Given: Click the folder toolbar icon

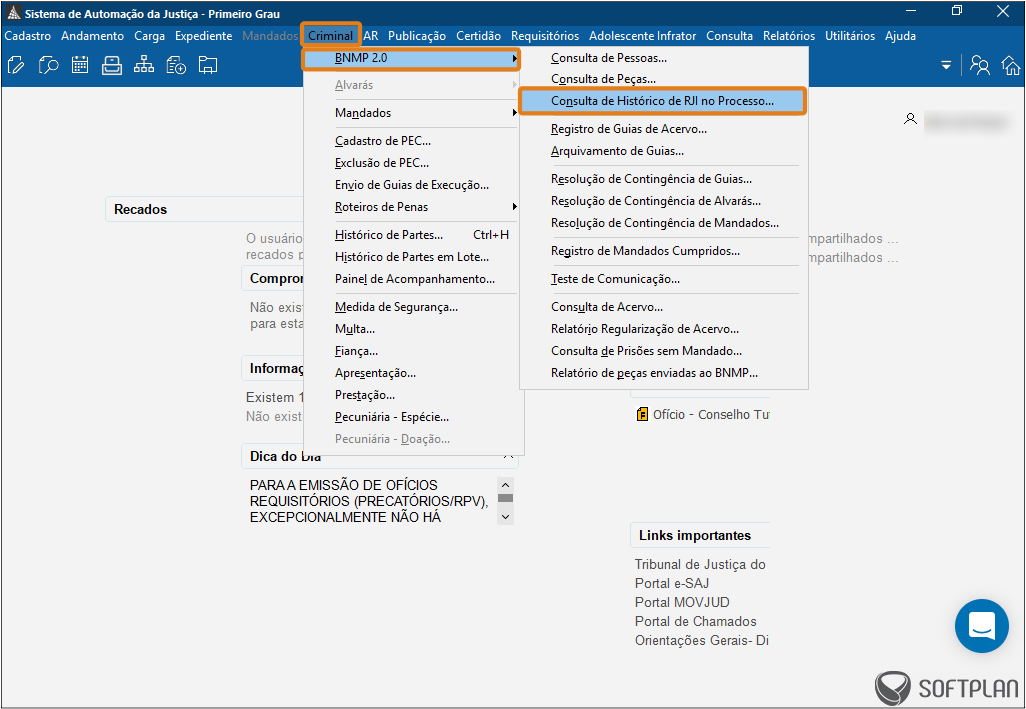Looking at the screenshot, I should point(208,65).
